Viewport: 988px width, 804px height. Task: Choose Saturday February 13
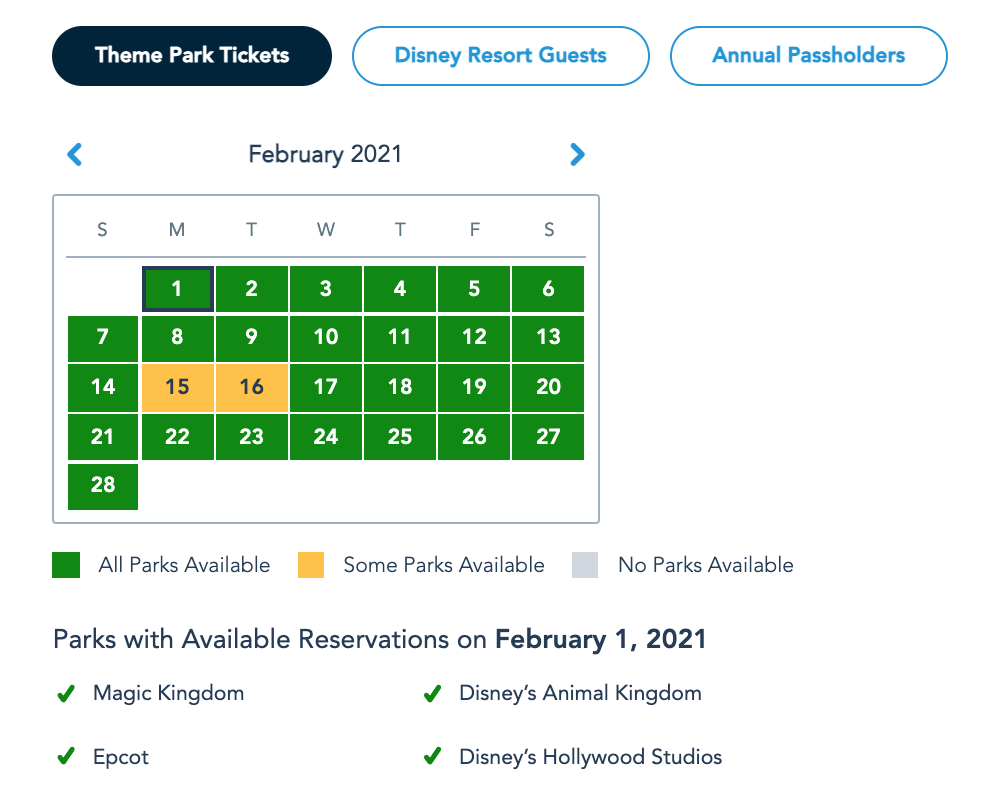click(548, 338)
